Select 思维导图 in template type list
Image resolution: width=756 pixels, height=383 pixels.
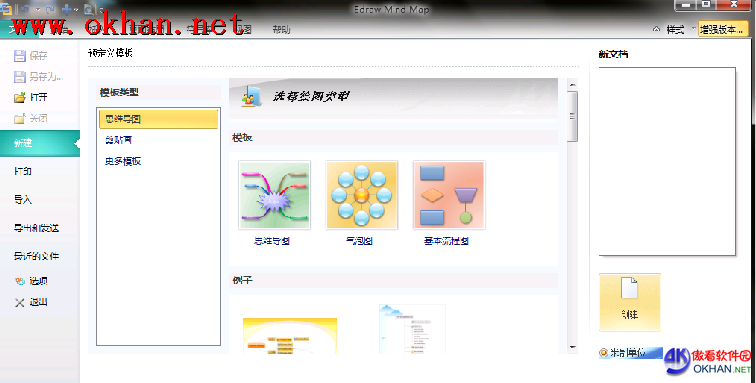(159, 119)
